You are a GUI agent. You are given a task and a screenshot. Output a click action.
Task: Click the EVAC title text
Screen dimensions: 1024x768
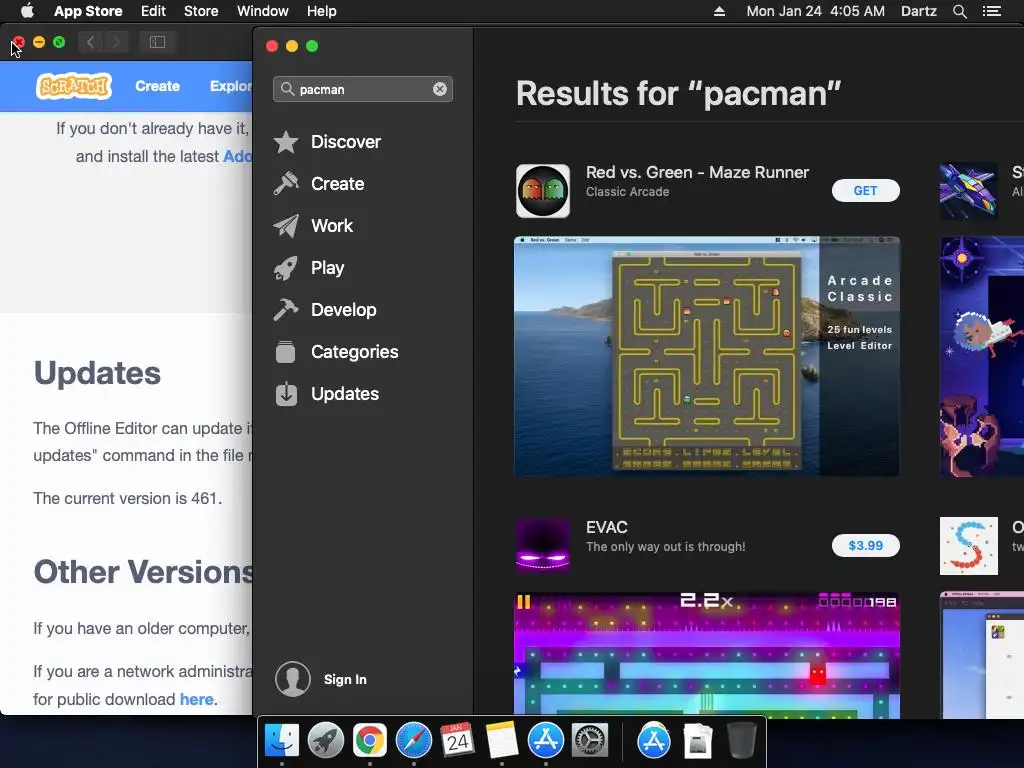(x=607, y=528)
